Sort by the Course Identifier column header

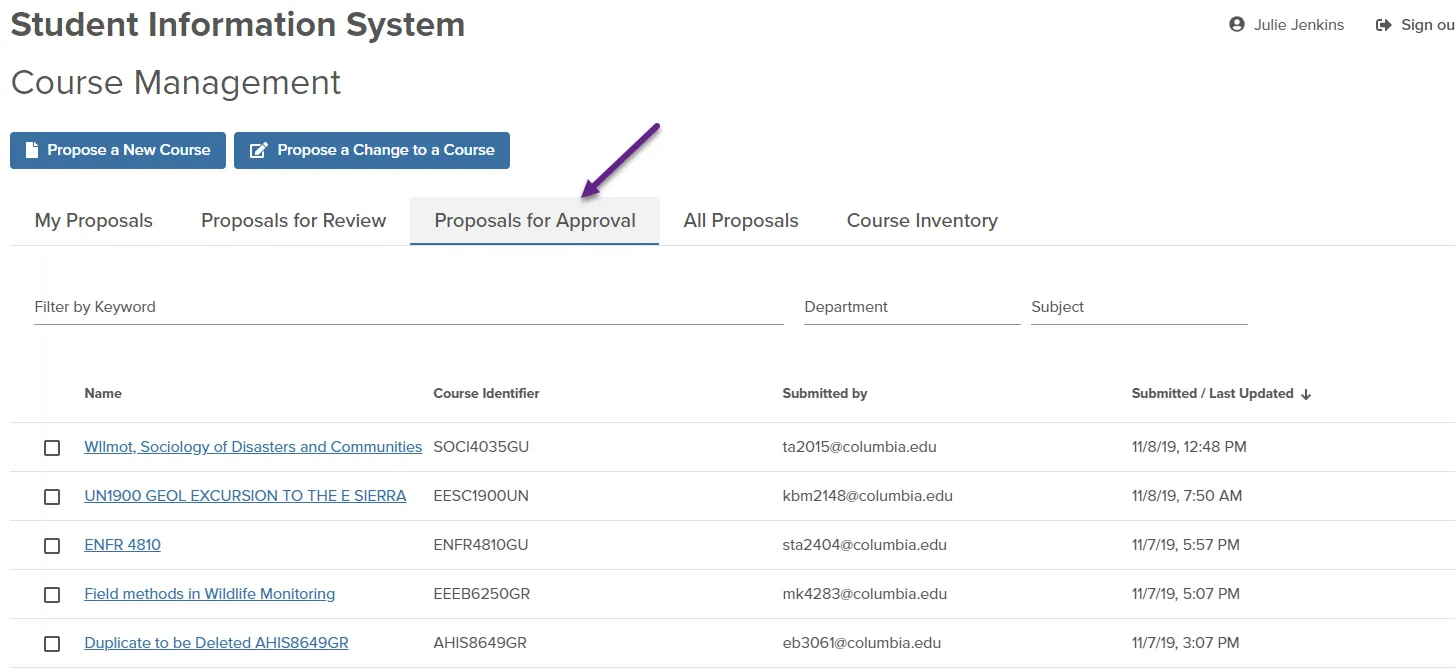(486, 394)
